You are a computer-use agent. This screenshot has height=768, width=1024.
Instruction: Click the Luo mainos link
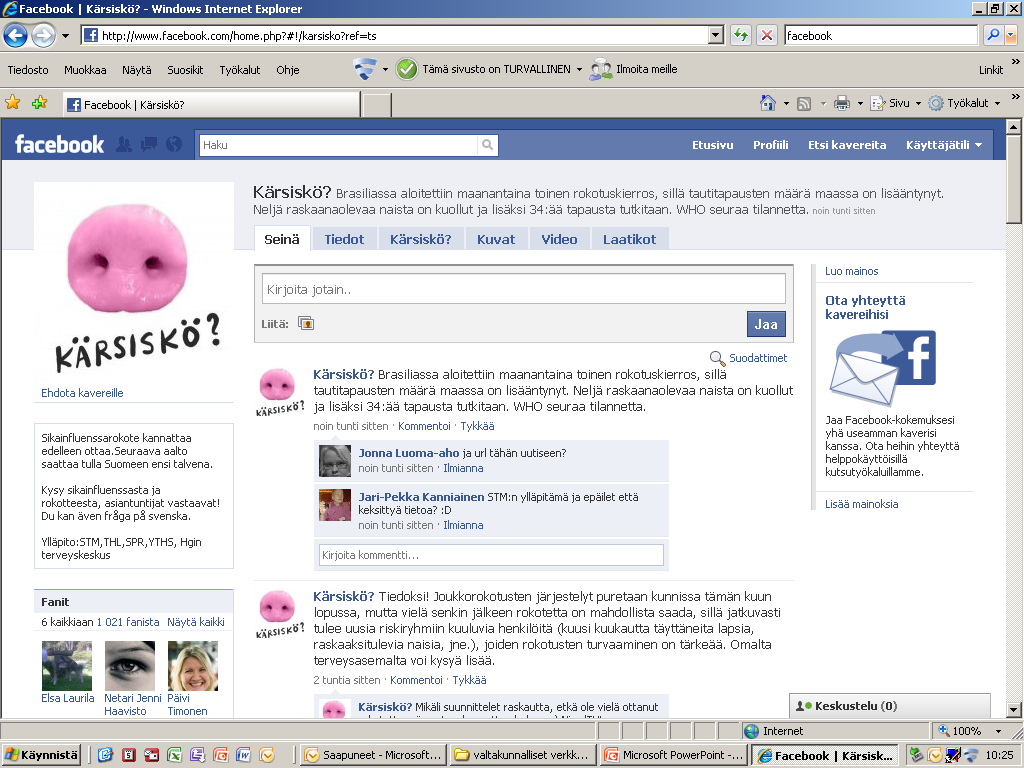click(852, 271)
